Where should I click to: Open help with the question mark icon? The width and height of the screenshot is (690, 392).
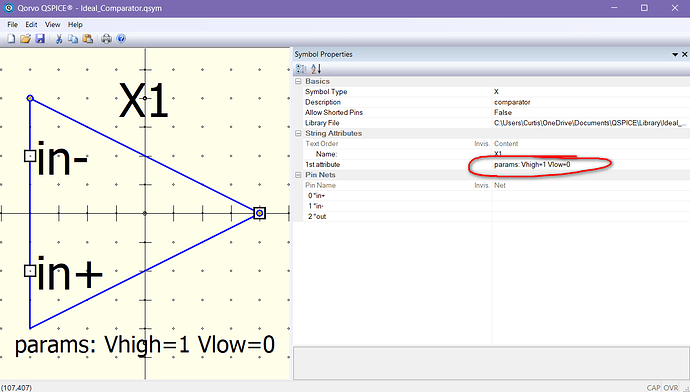(x=121, y=39)
